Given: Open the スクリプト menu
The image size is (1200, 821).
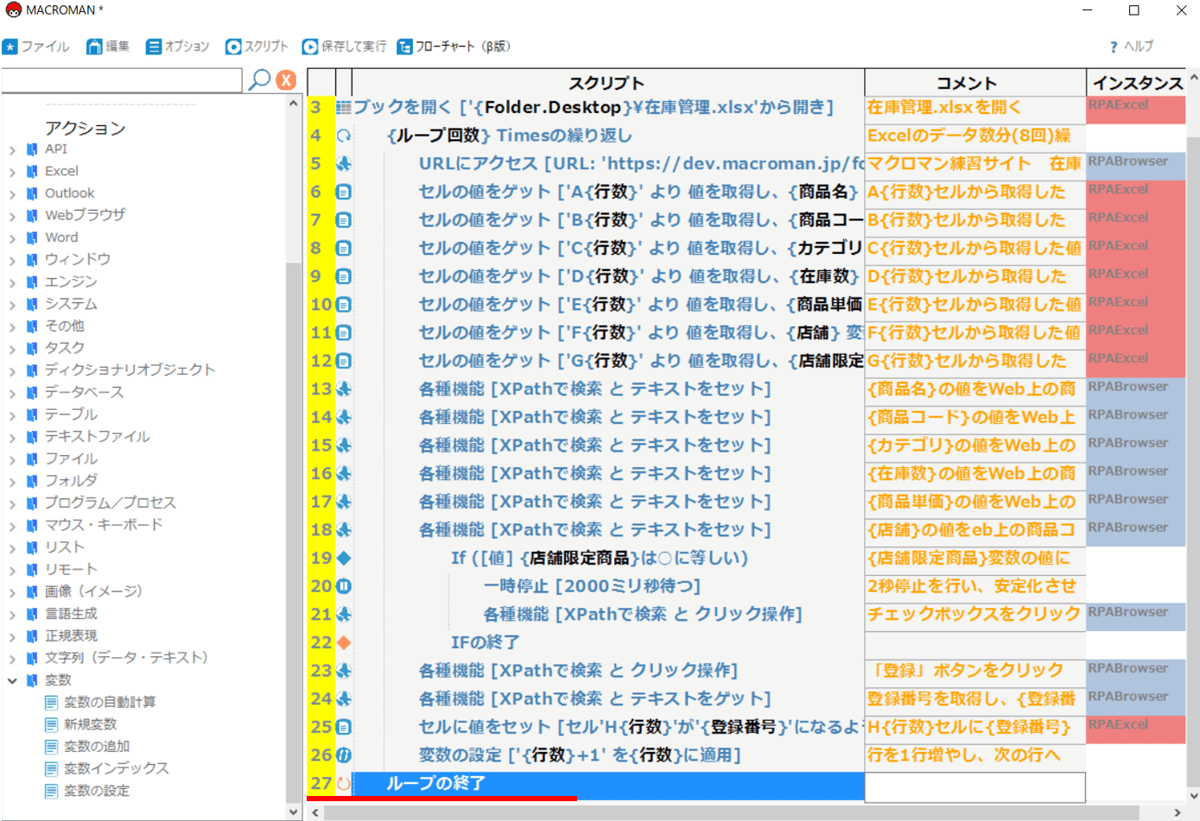Looking at the screenshot, I should tap(257, 46).
